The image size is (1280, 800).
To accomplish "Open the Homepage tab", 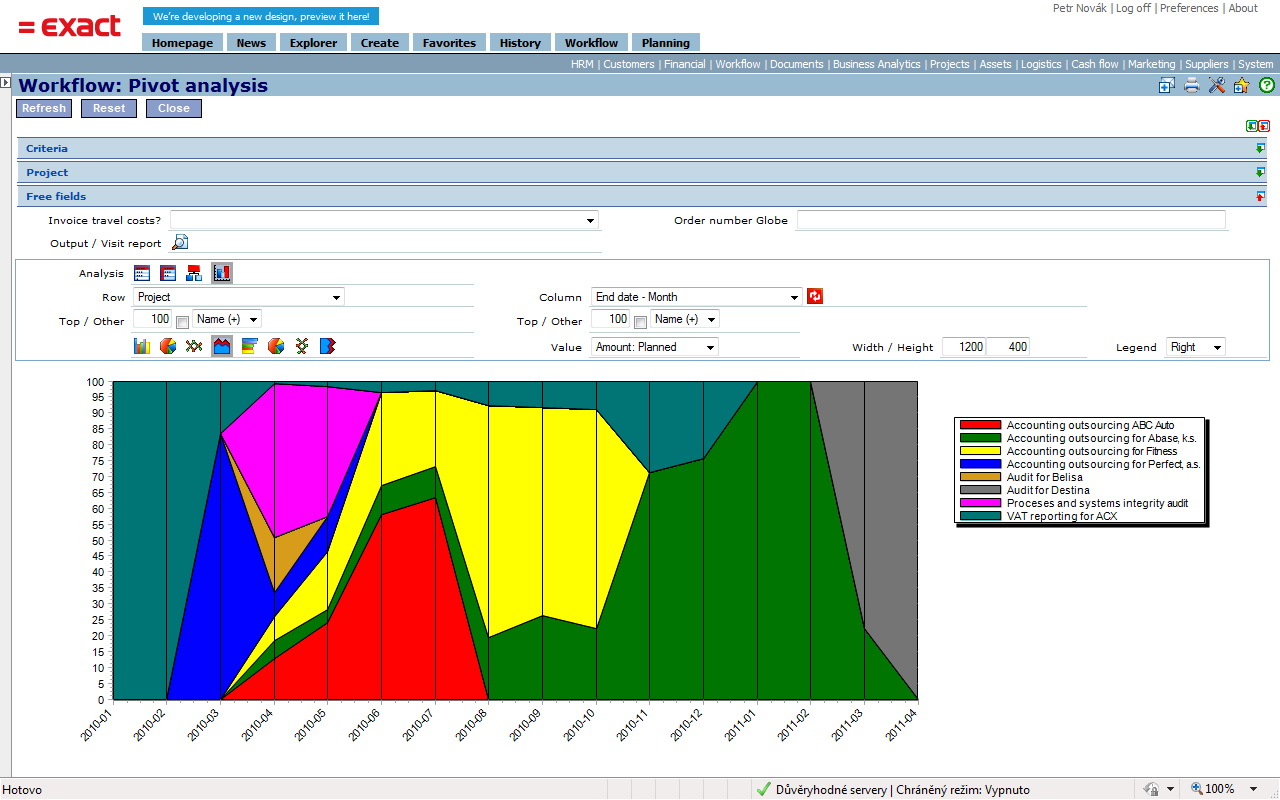I will pyautogui.click(x=182, y=42).
